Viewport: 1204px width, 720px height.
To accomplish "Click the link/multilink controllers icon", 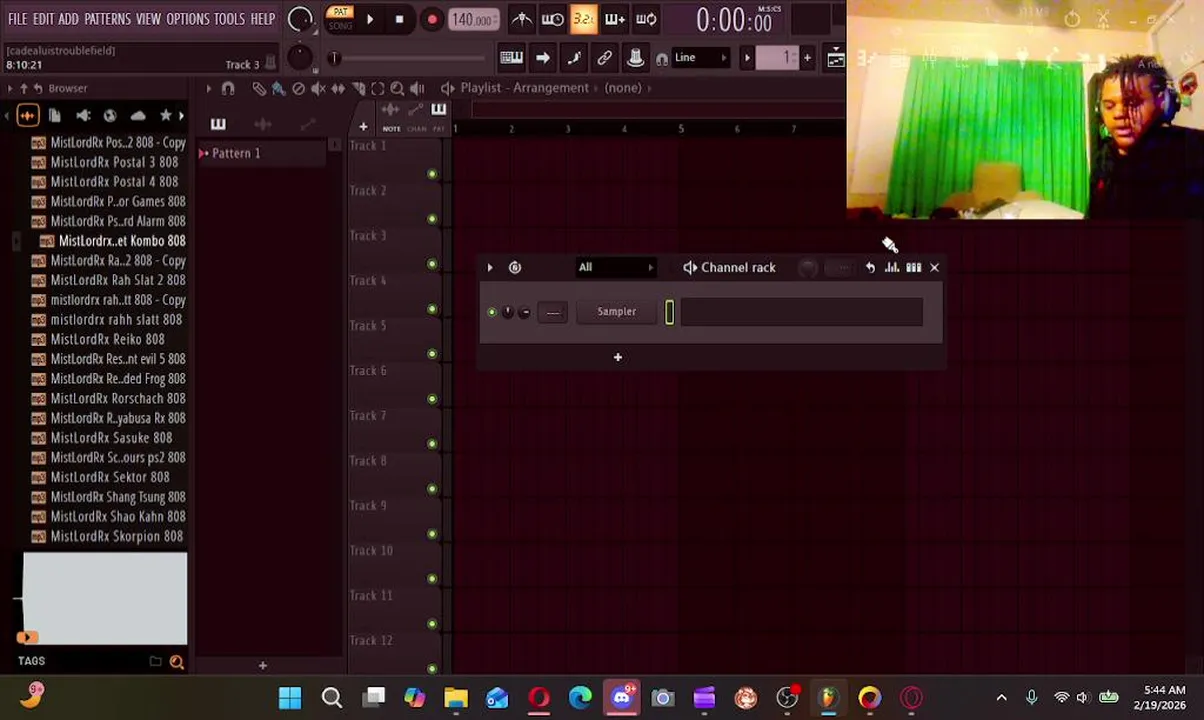I will point(604,58).
